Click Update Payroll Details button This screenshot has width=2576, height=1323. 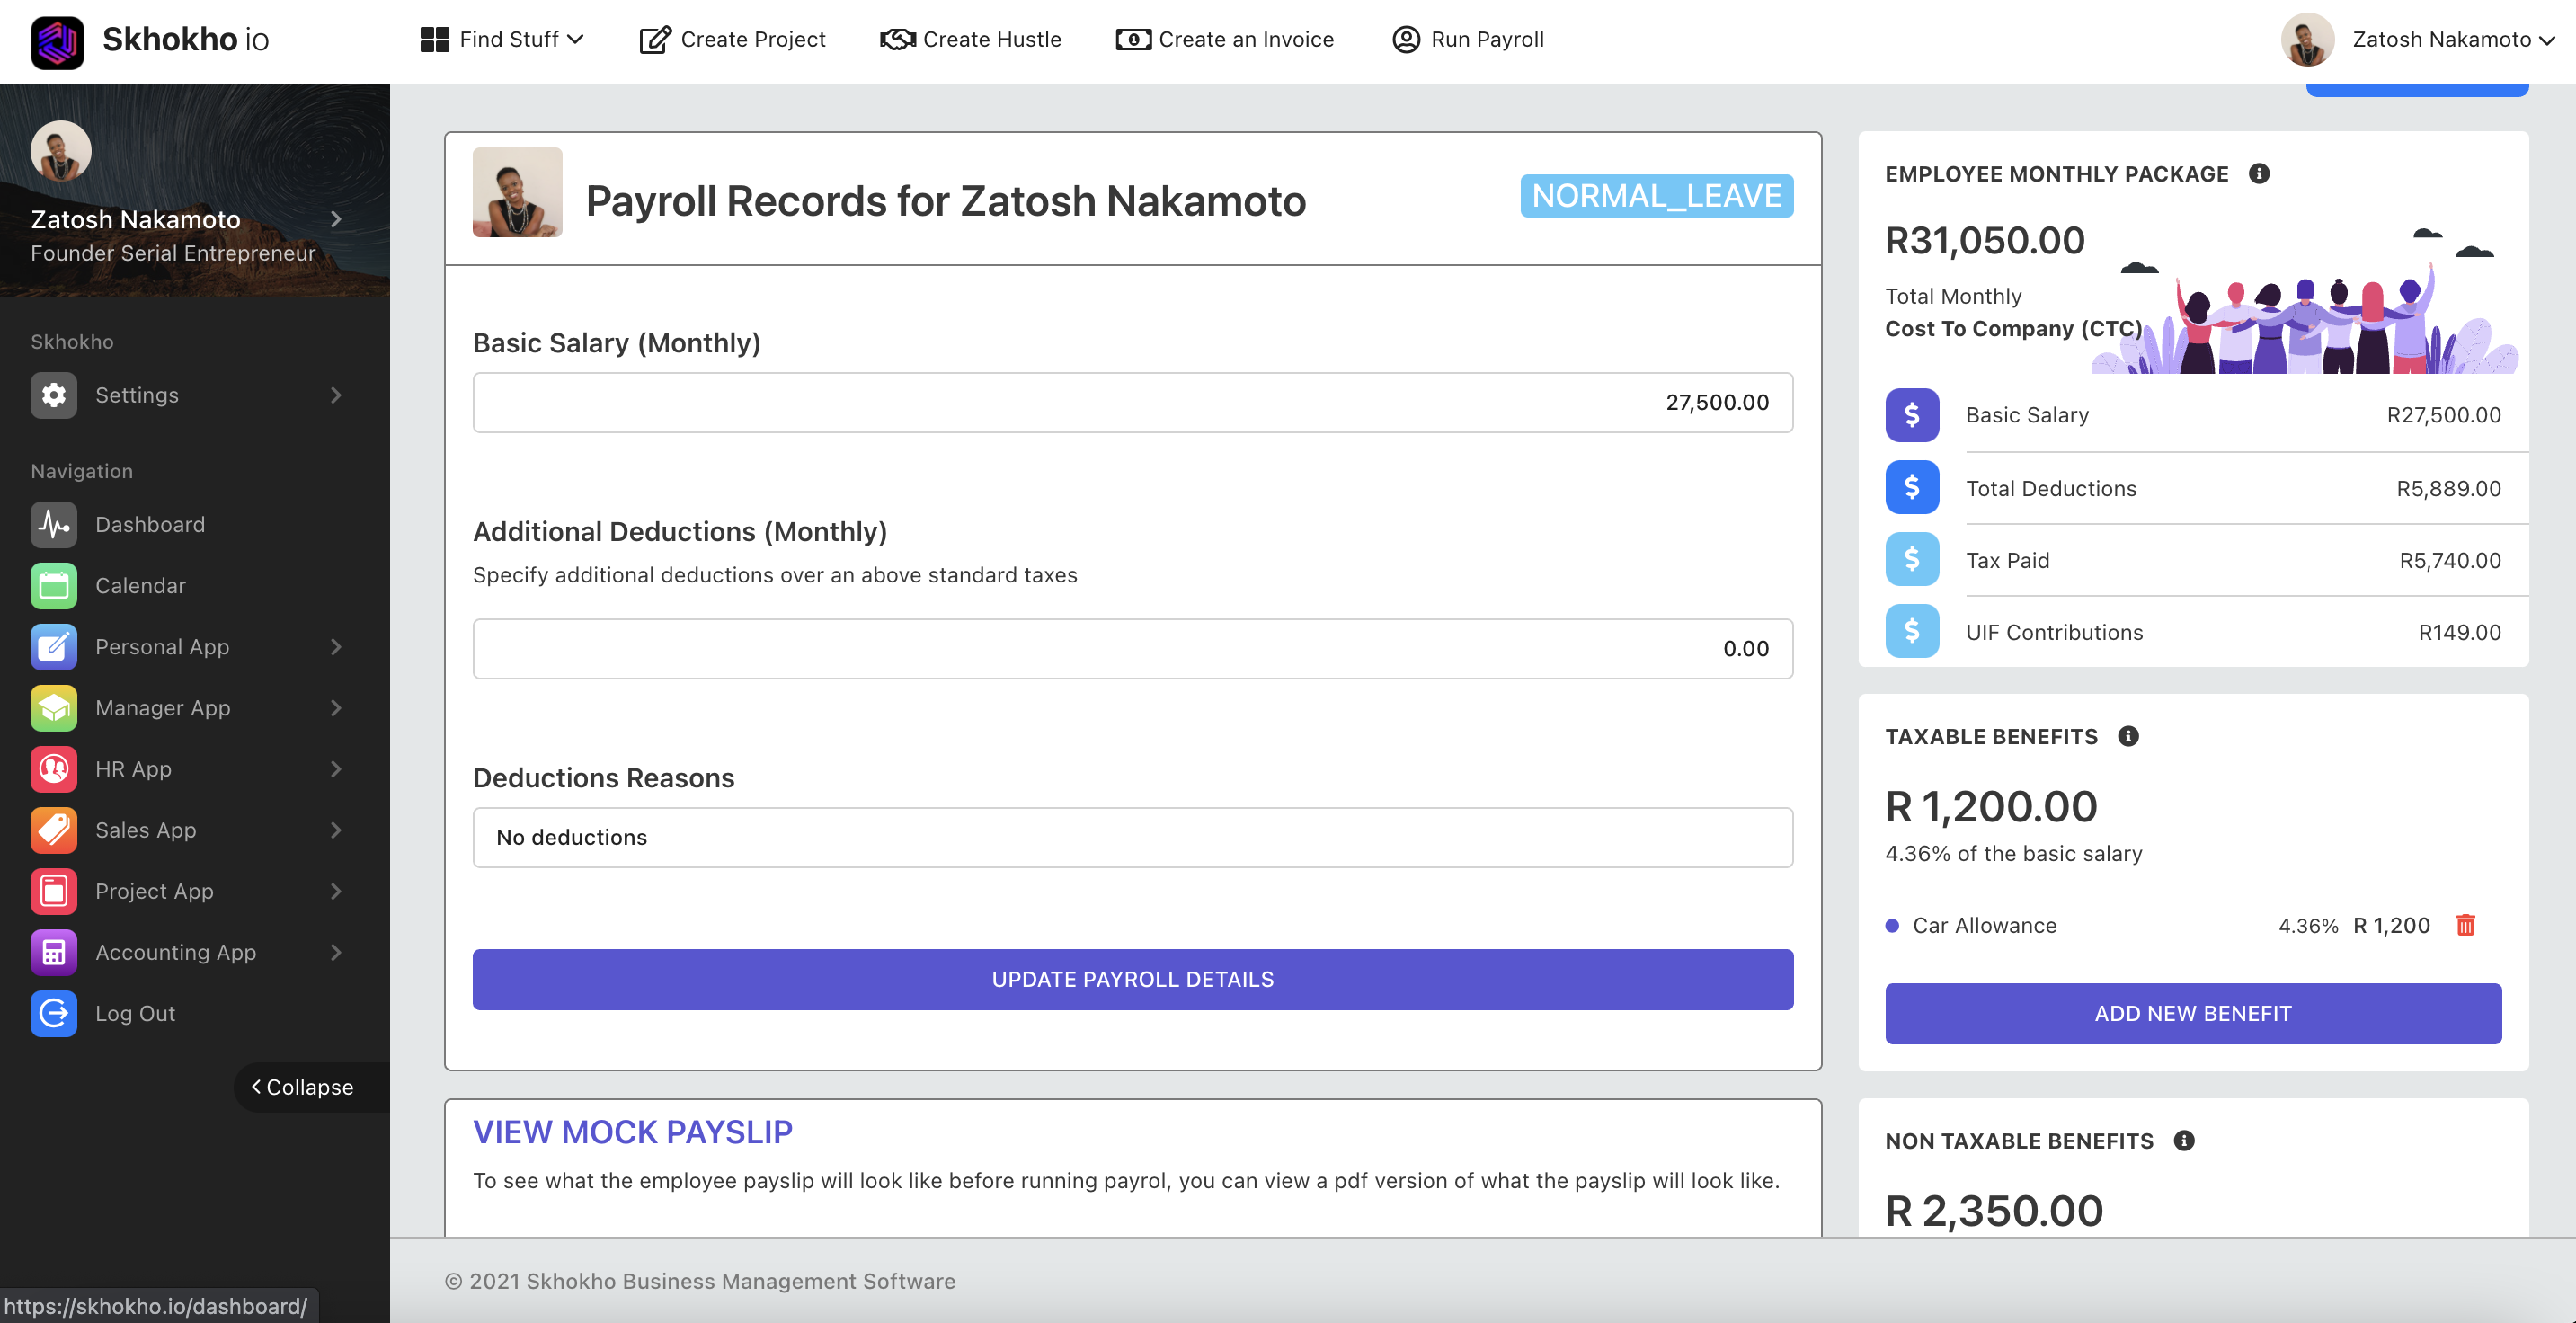[1132, 979]
